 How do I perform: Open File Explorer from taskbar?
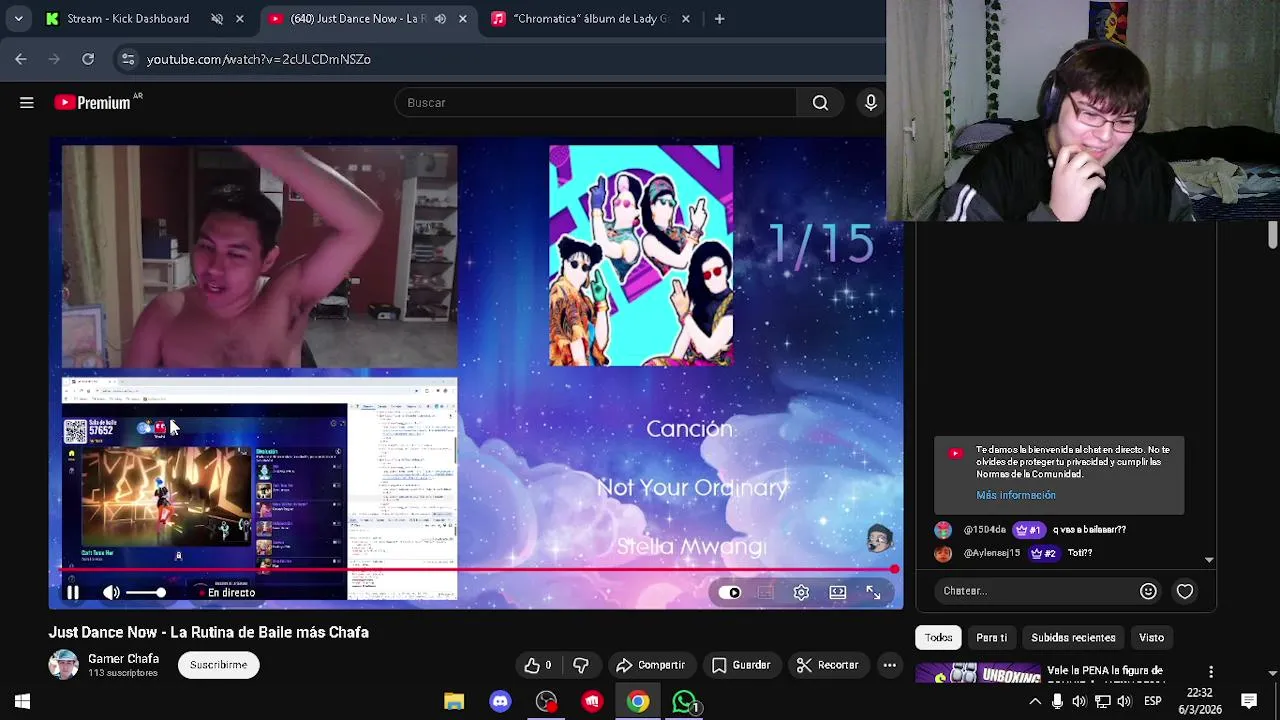coord(454,702)
